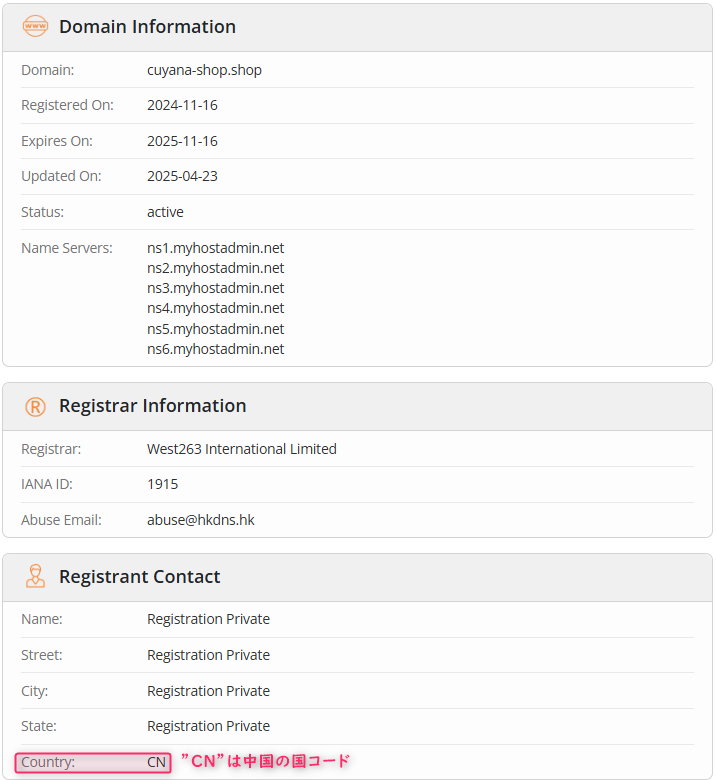Click the Registrar Information heading
Screen dimensions: 716x780
[x=153, y=405]
